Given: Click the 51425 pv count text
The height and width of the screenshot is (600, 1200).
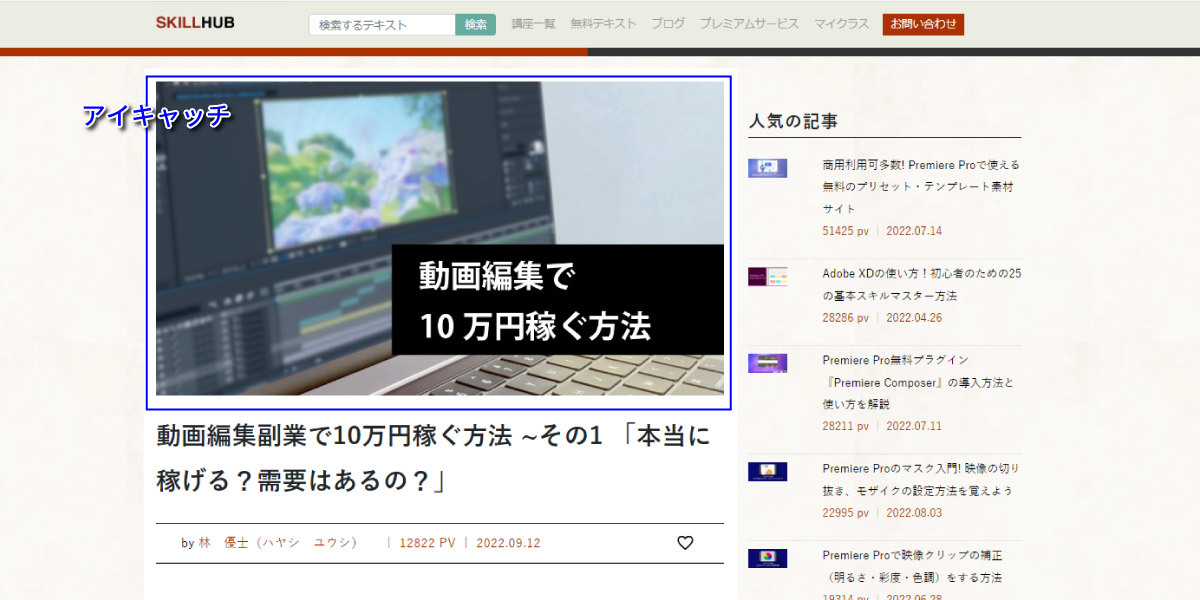Looking at the screenshot, I should (x=846, y=231).
